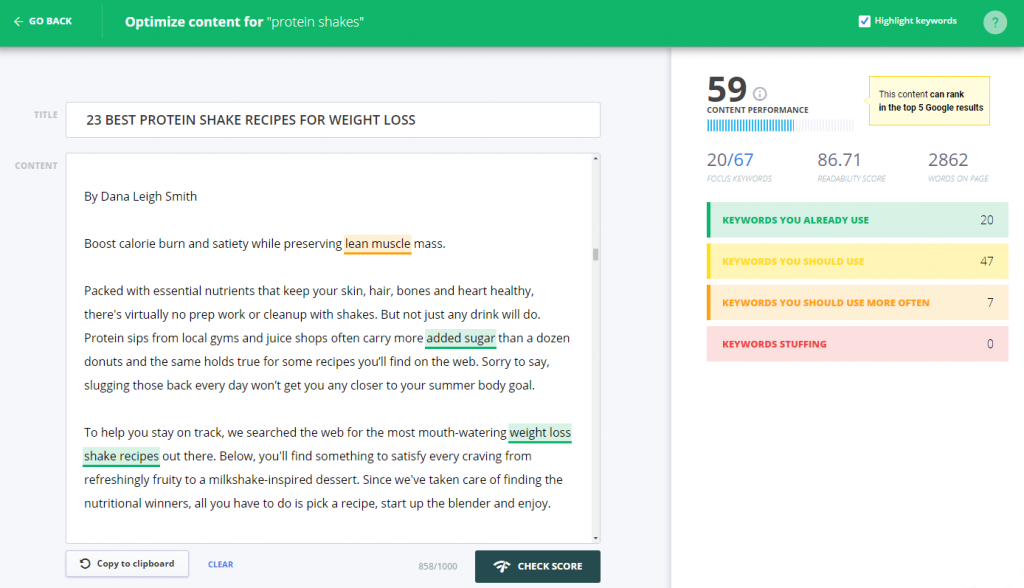Click the content scrollbar thumb
1024x588 pixels.
[596, 253]
